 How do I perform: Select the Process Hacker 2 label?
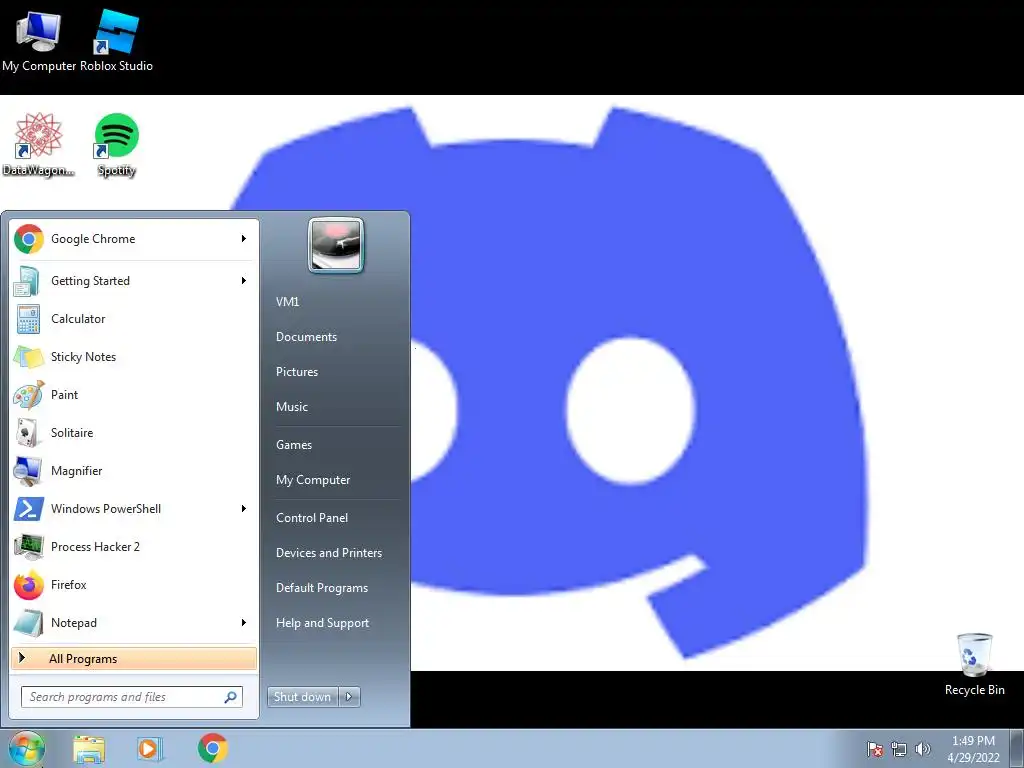(95, 547)
